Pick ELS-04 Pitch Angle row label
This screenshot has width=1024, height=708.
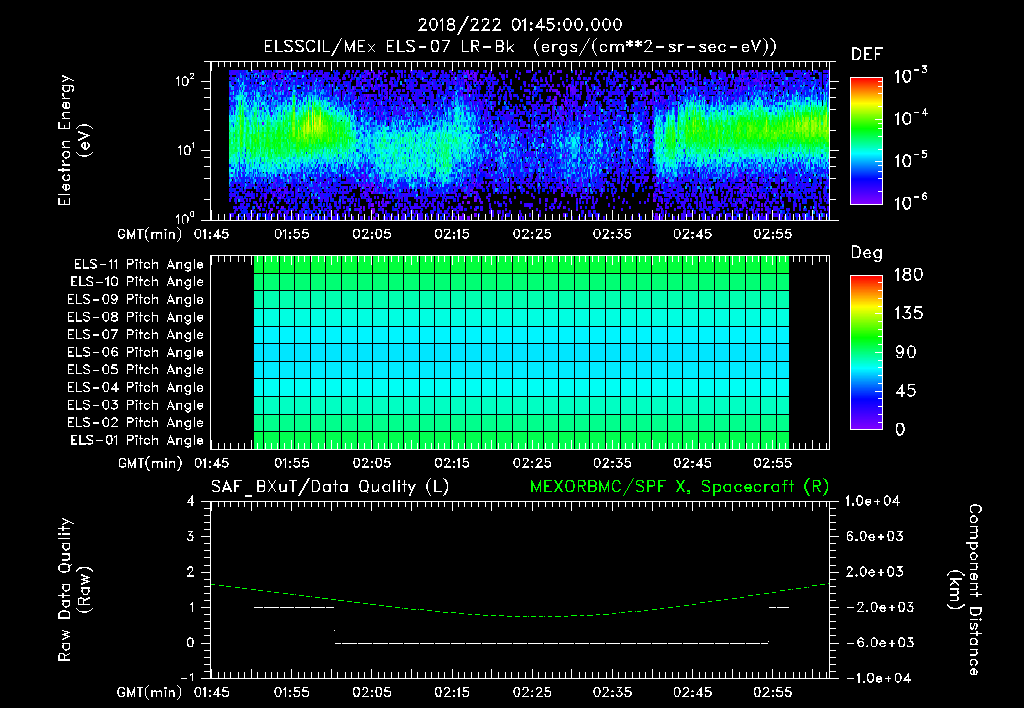136,388
